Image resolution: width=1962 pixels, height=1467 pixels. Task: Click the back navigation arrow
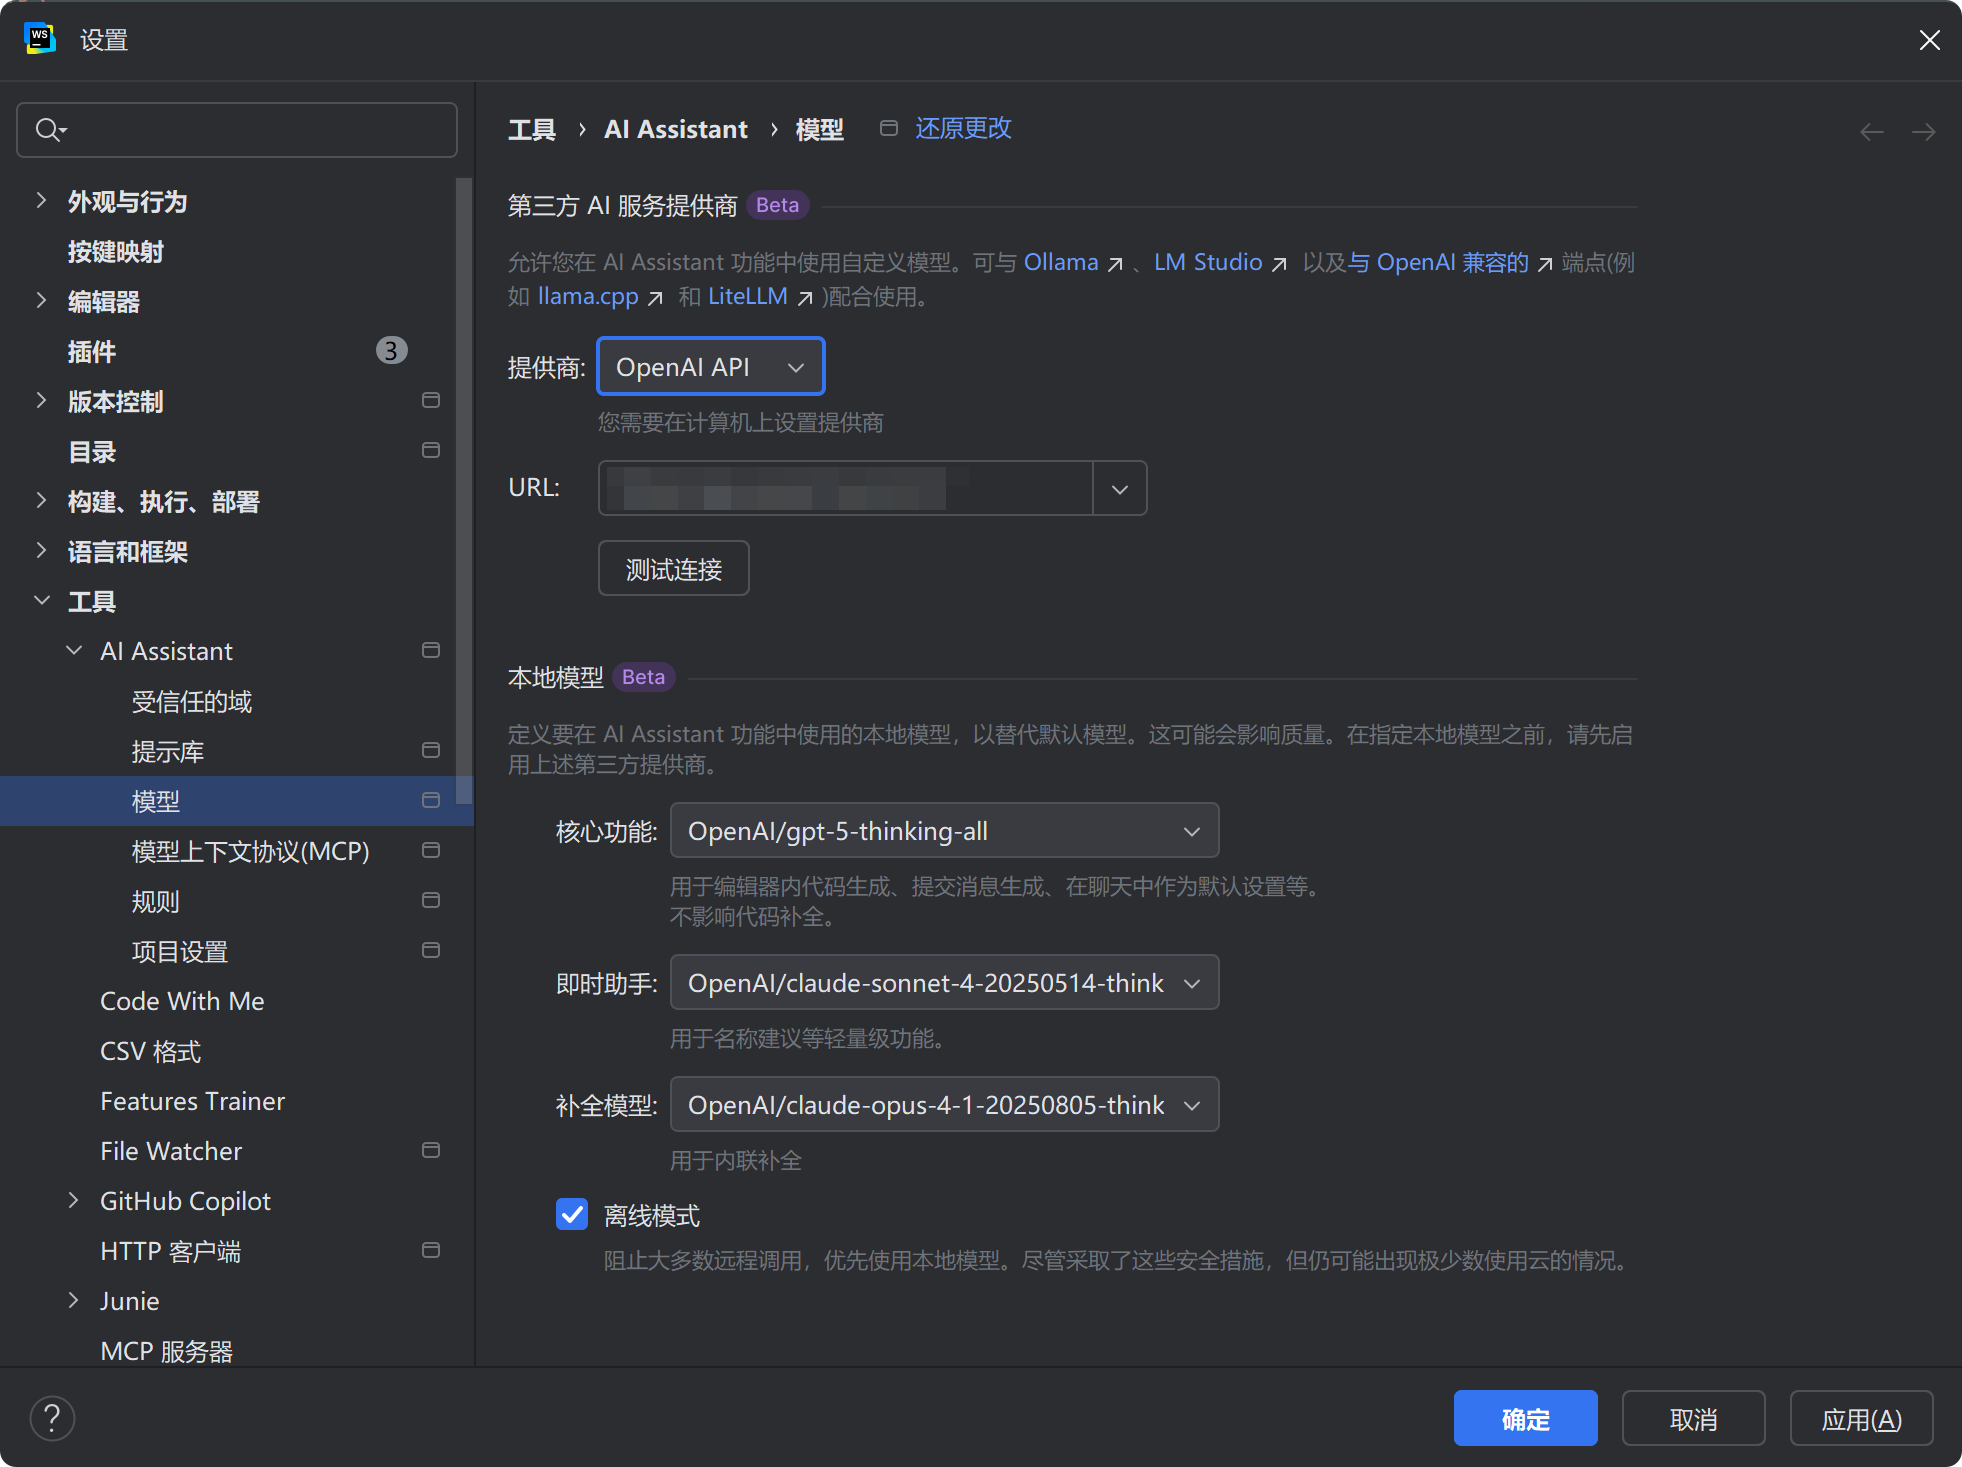tap(1871, 132)
